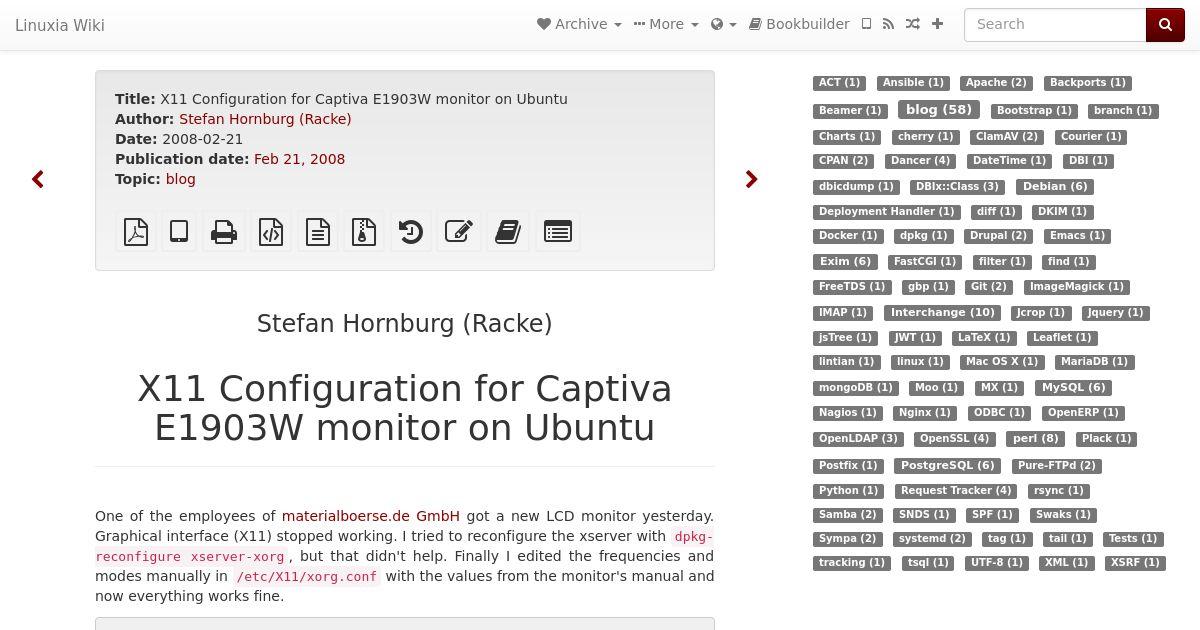Open the printer-friendly version

click(x=224, y=232)
